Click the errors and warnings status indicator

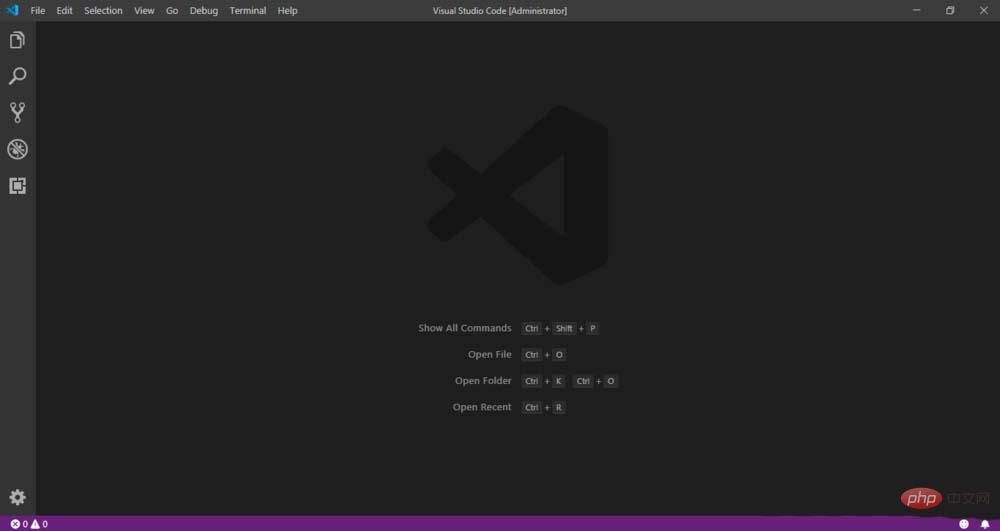pyautogui.click(x=29, y=524)
